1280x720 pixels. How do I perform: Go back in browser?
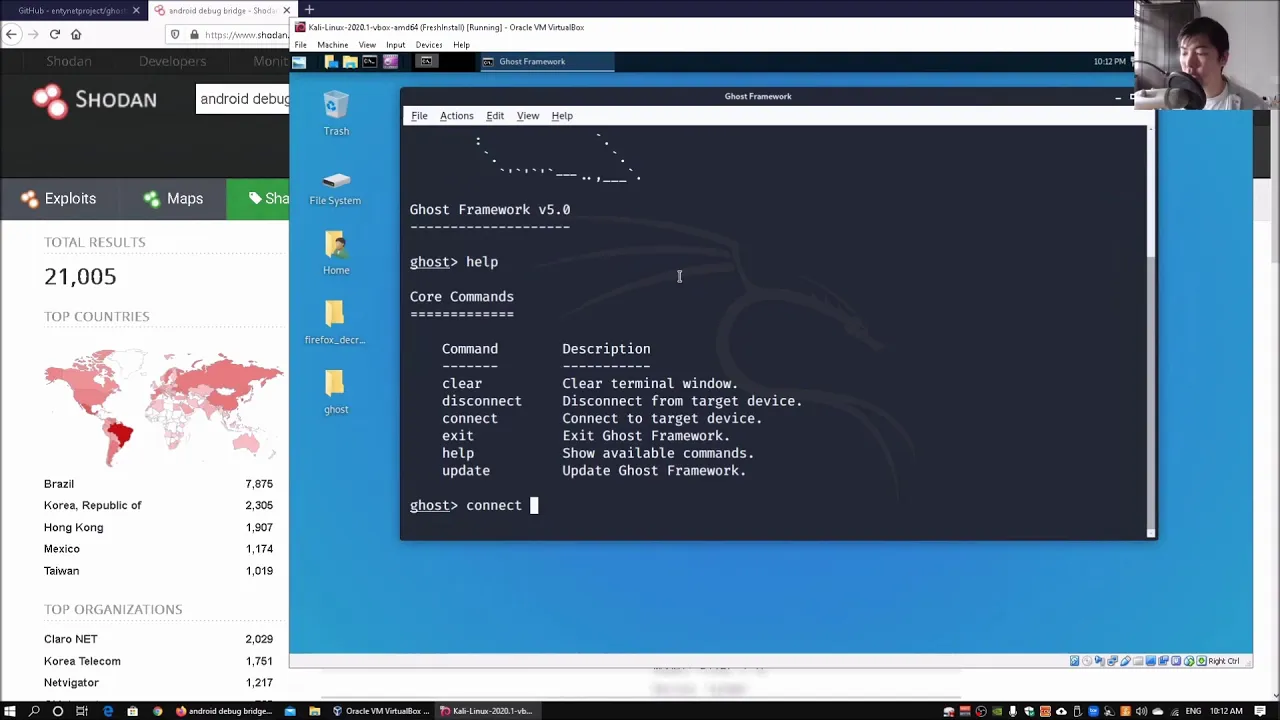coord(11,35)
